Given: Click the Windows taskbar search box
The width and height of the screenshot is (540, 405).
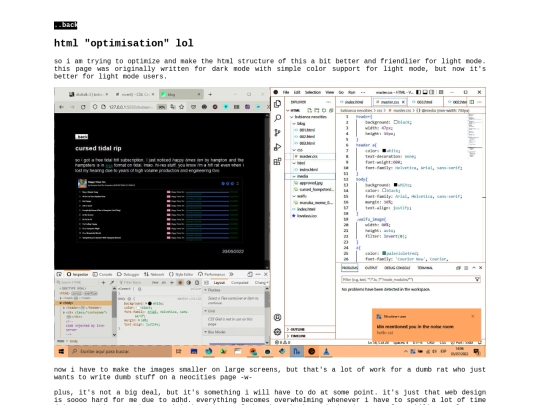Looking at the screenshot, I should coord(120,352).
